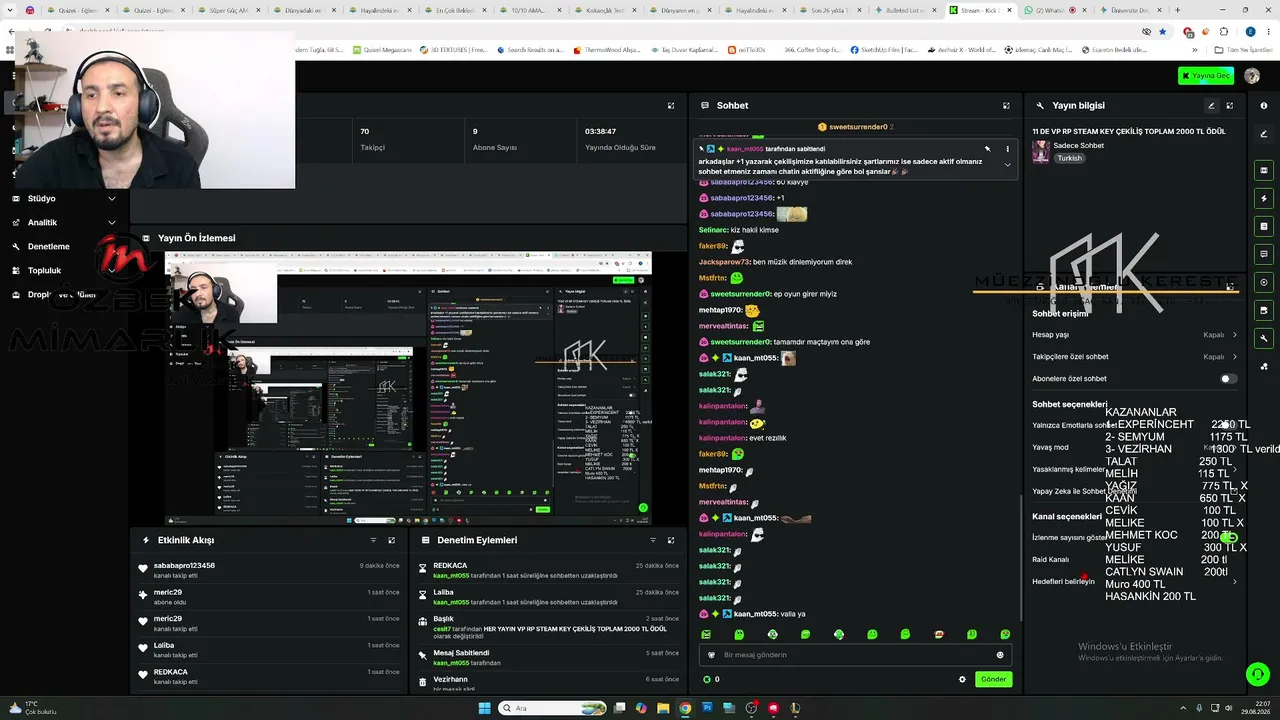This screenshot has height=720, width=1280.
Task: Expand the Kanal eylemleri panel
Action: click(x=1230, y=286)
